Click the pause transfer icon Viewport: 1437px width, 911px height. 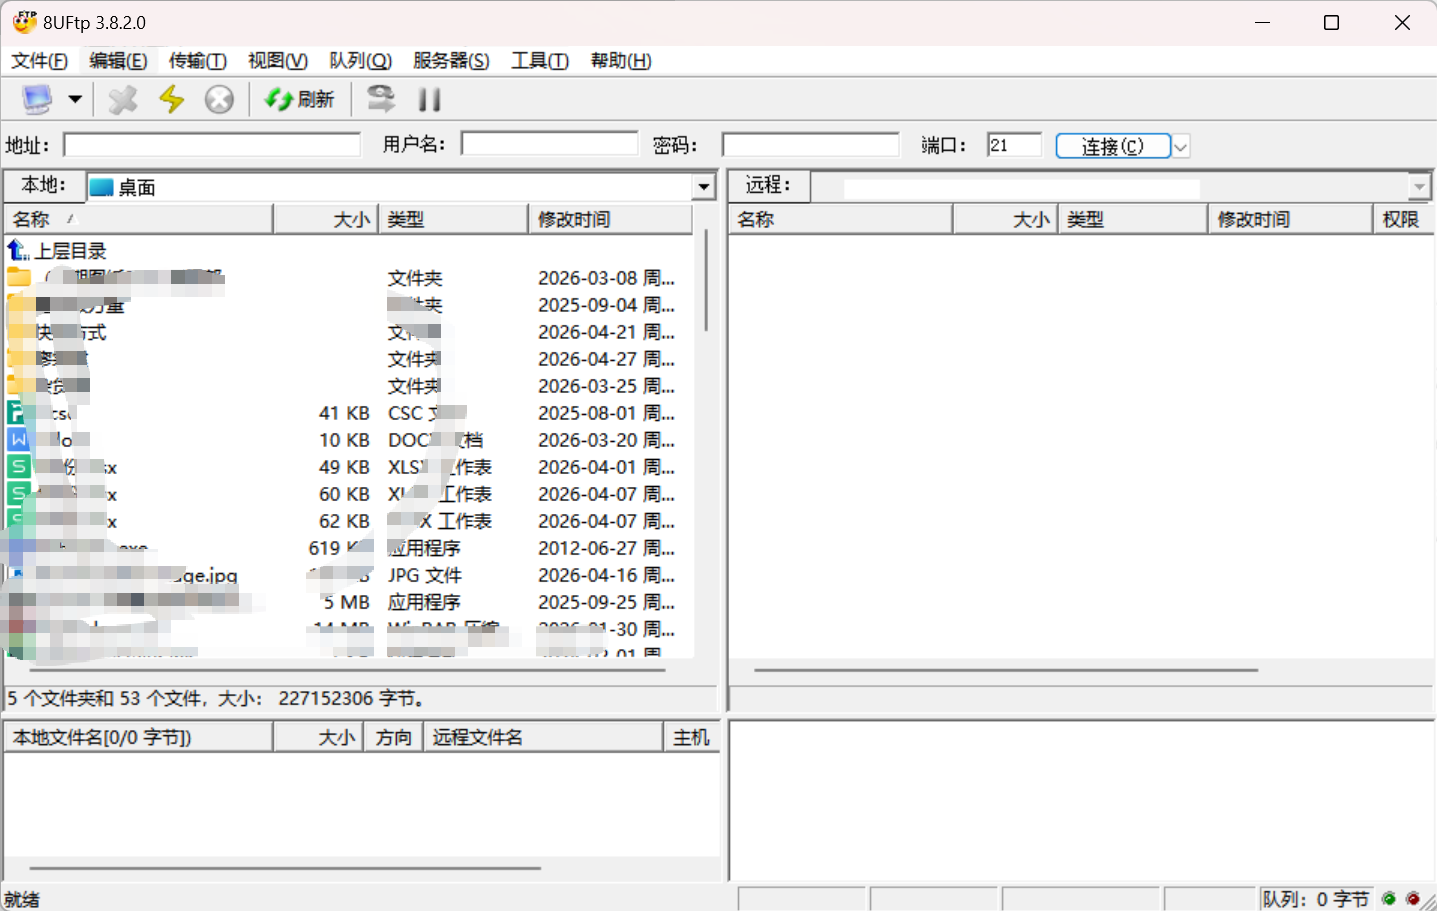(x=430, y=99)
